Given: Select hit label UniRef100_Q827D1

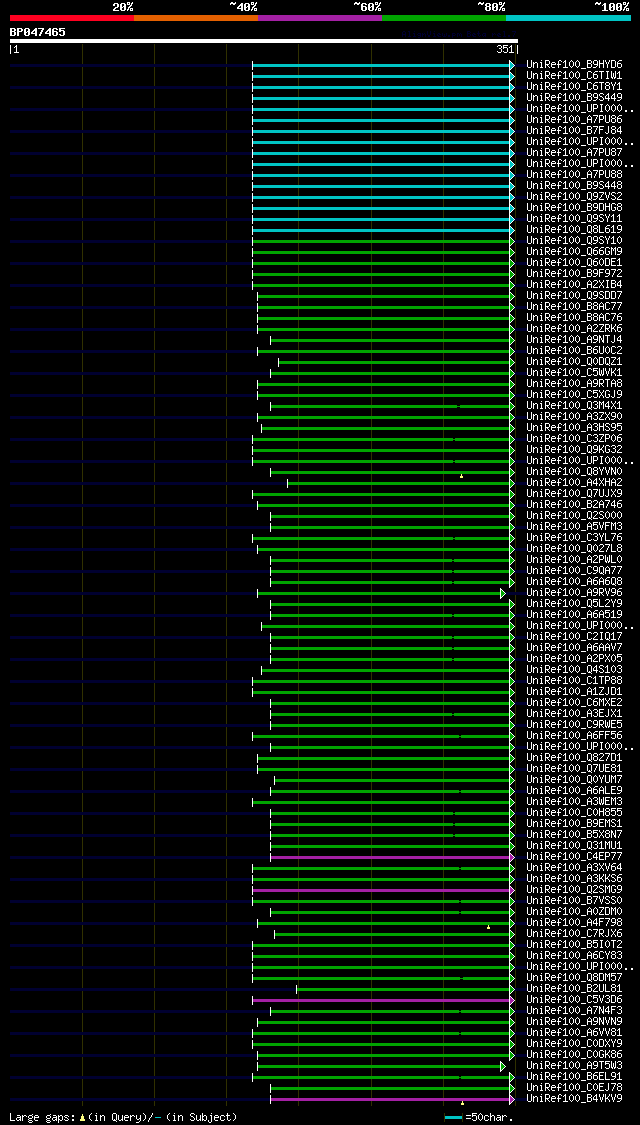Looking at the screenshot, I should pyautogui.click(x=574, y=758).
